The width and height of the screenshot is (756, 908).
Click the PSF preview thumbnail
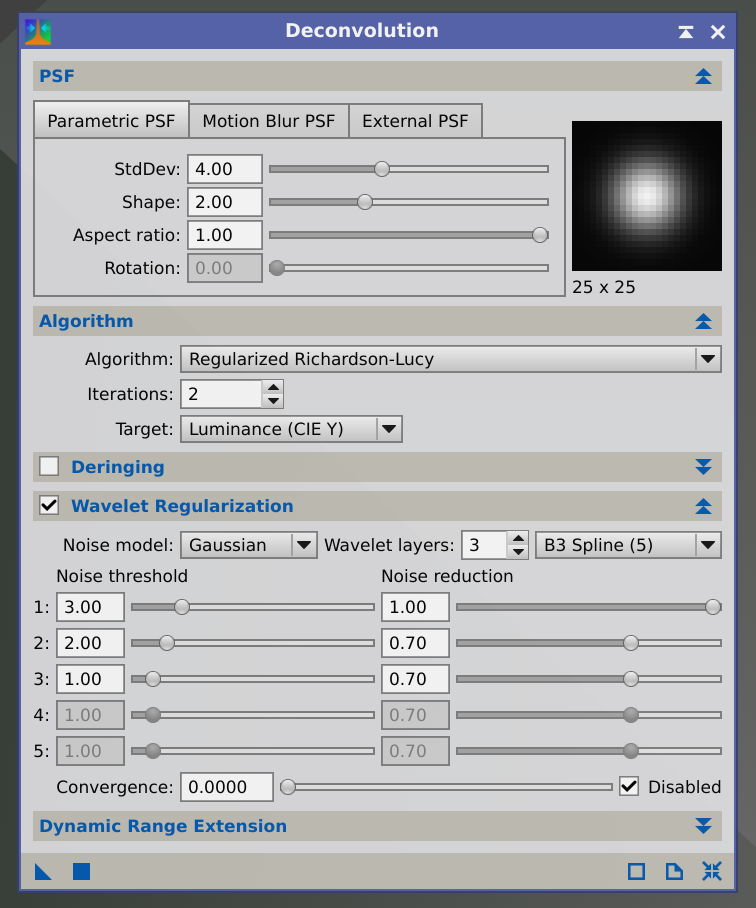click(647, 196)
